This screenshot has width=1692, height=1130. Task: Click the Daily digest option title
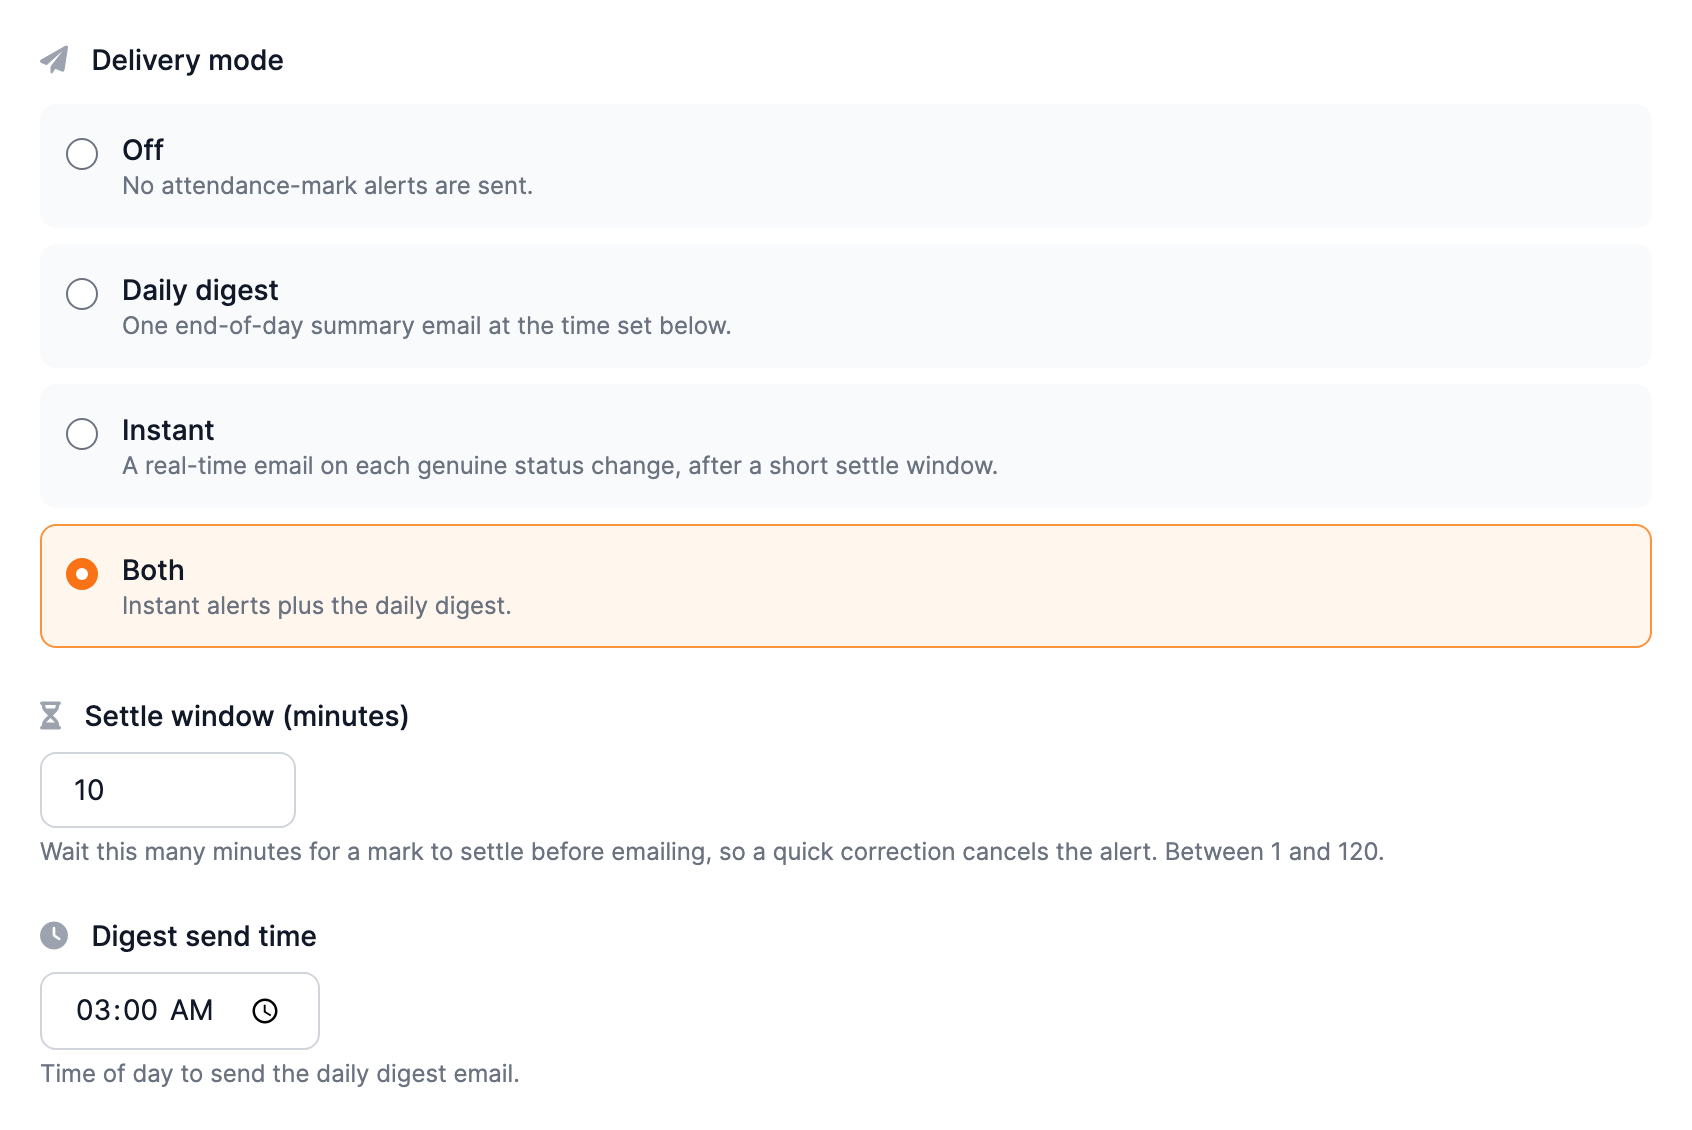point(200,290)
